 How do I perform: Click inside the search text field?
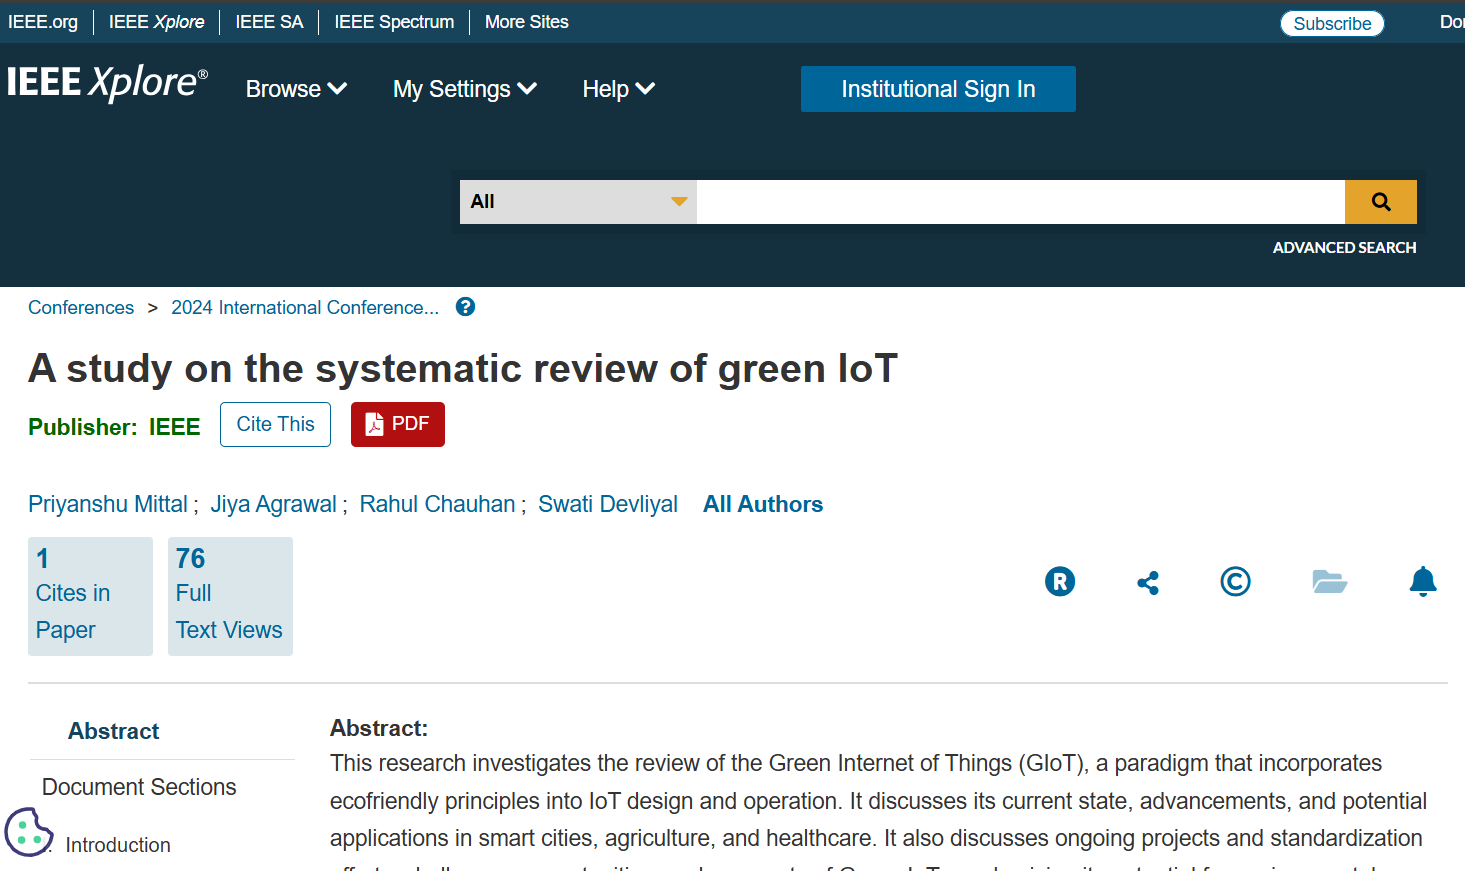click(x=1021, y=202)
